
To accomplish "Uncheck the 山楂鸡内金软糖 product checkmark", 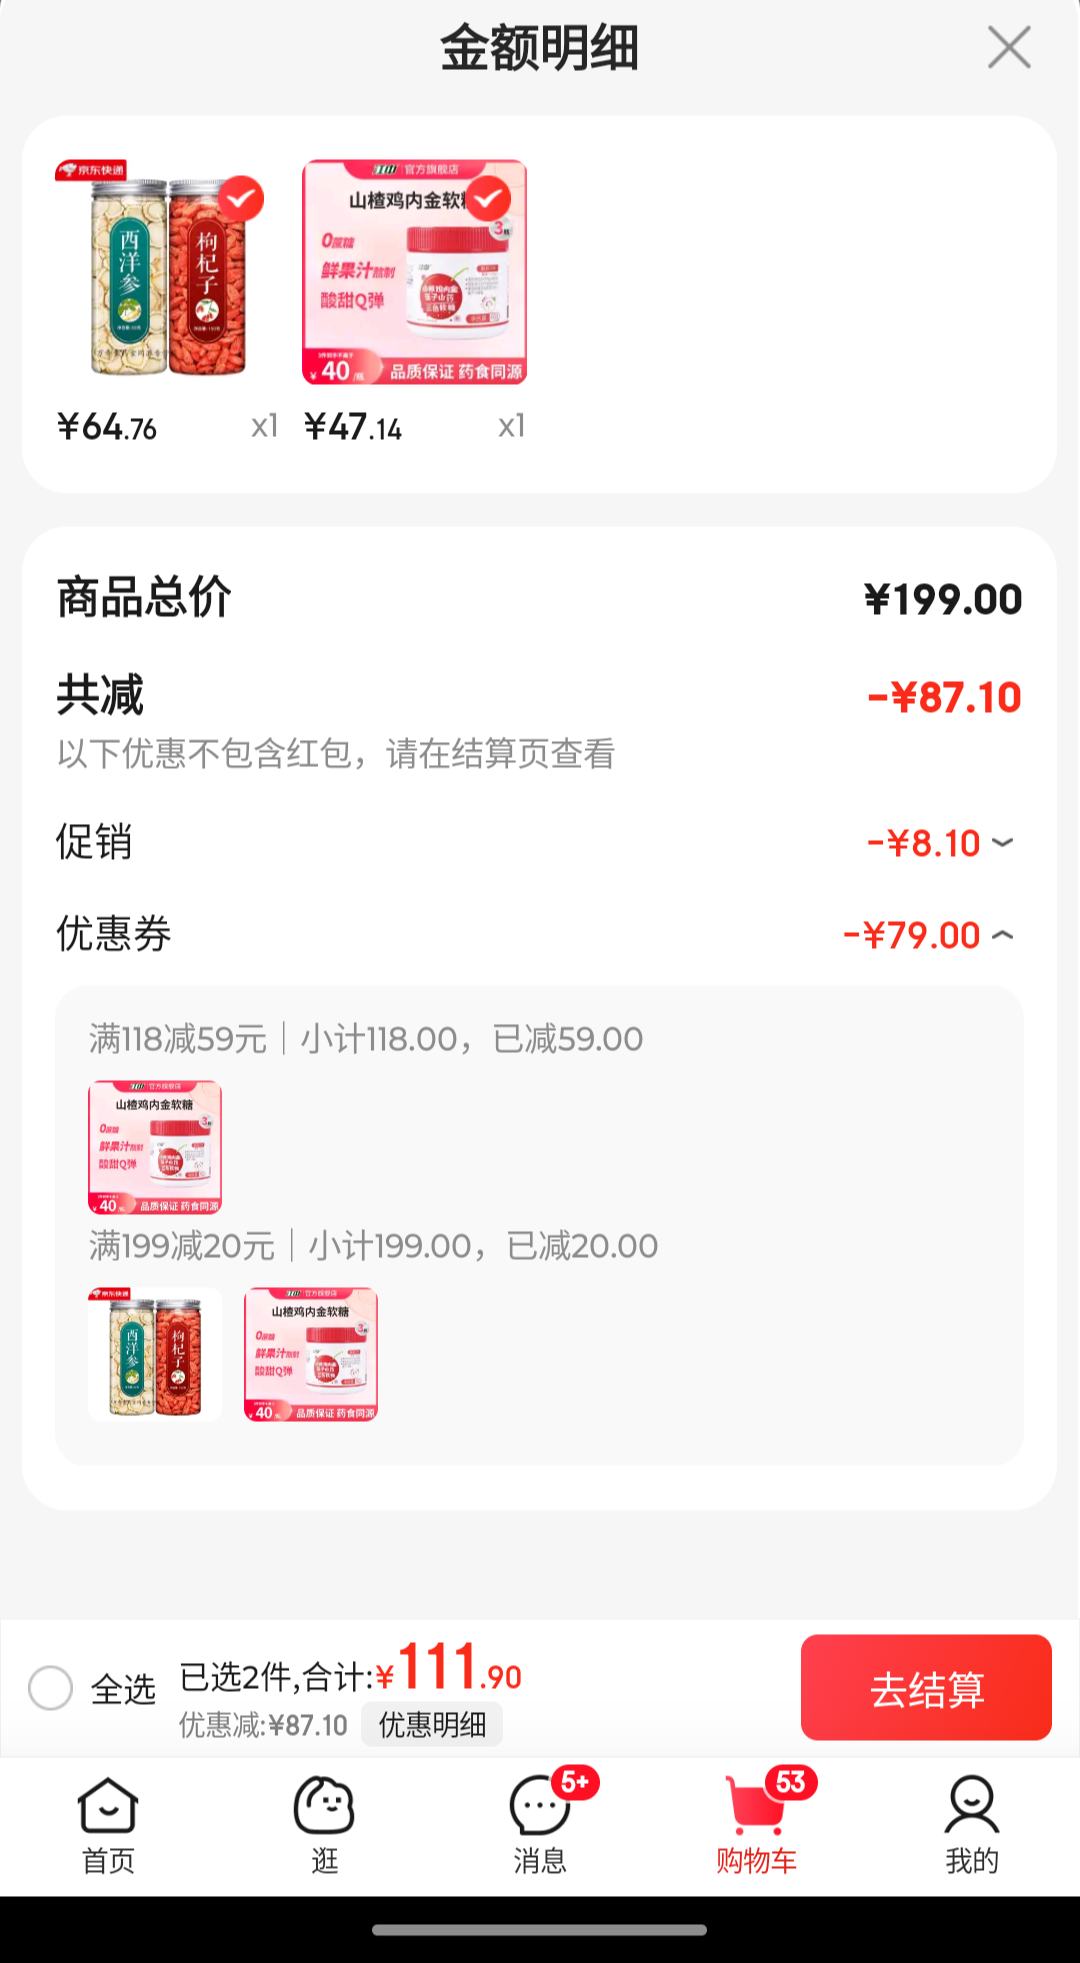I will tap(488, 199).
